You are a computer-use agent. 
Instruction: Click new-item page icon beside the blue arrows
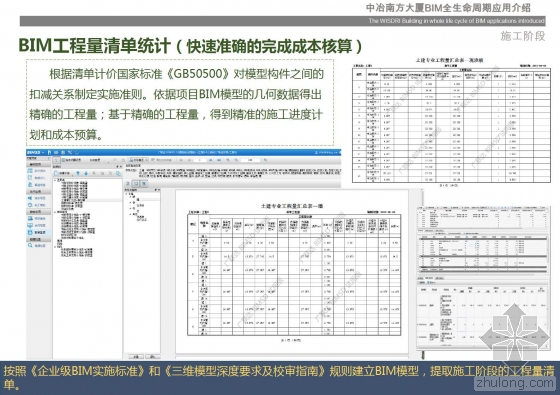click(x=56, y=173)
